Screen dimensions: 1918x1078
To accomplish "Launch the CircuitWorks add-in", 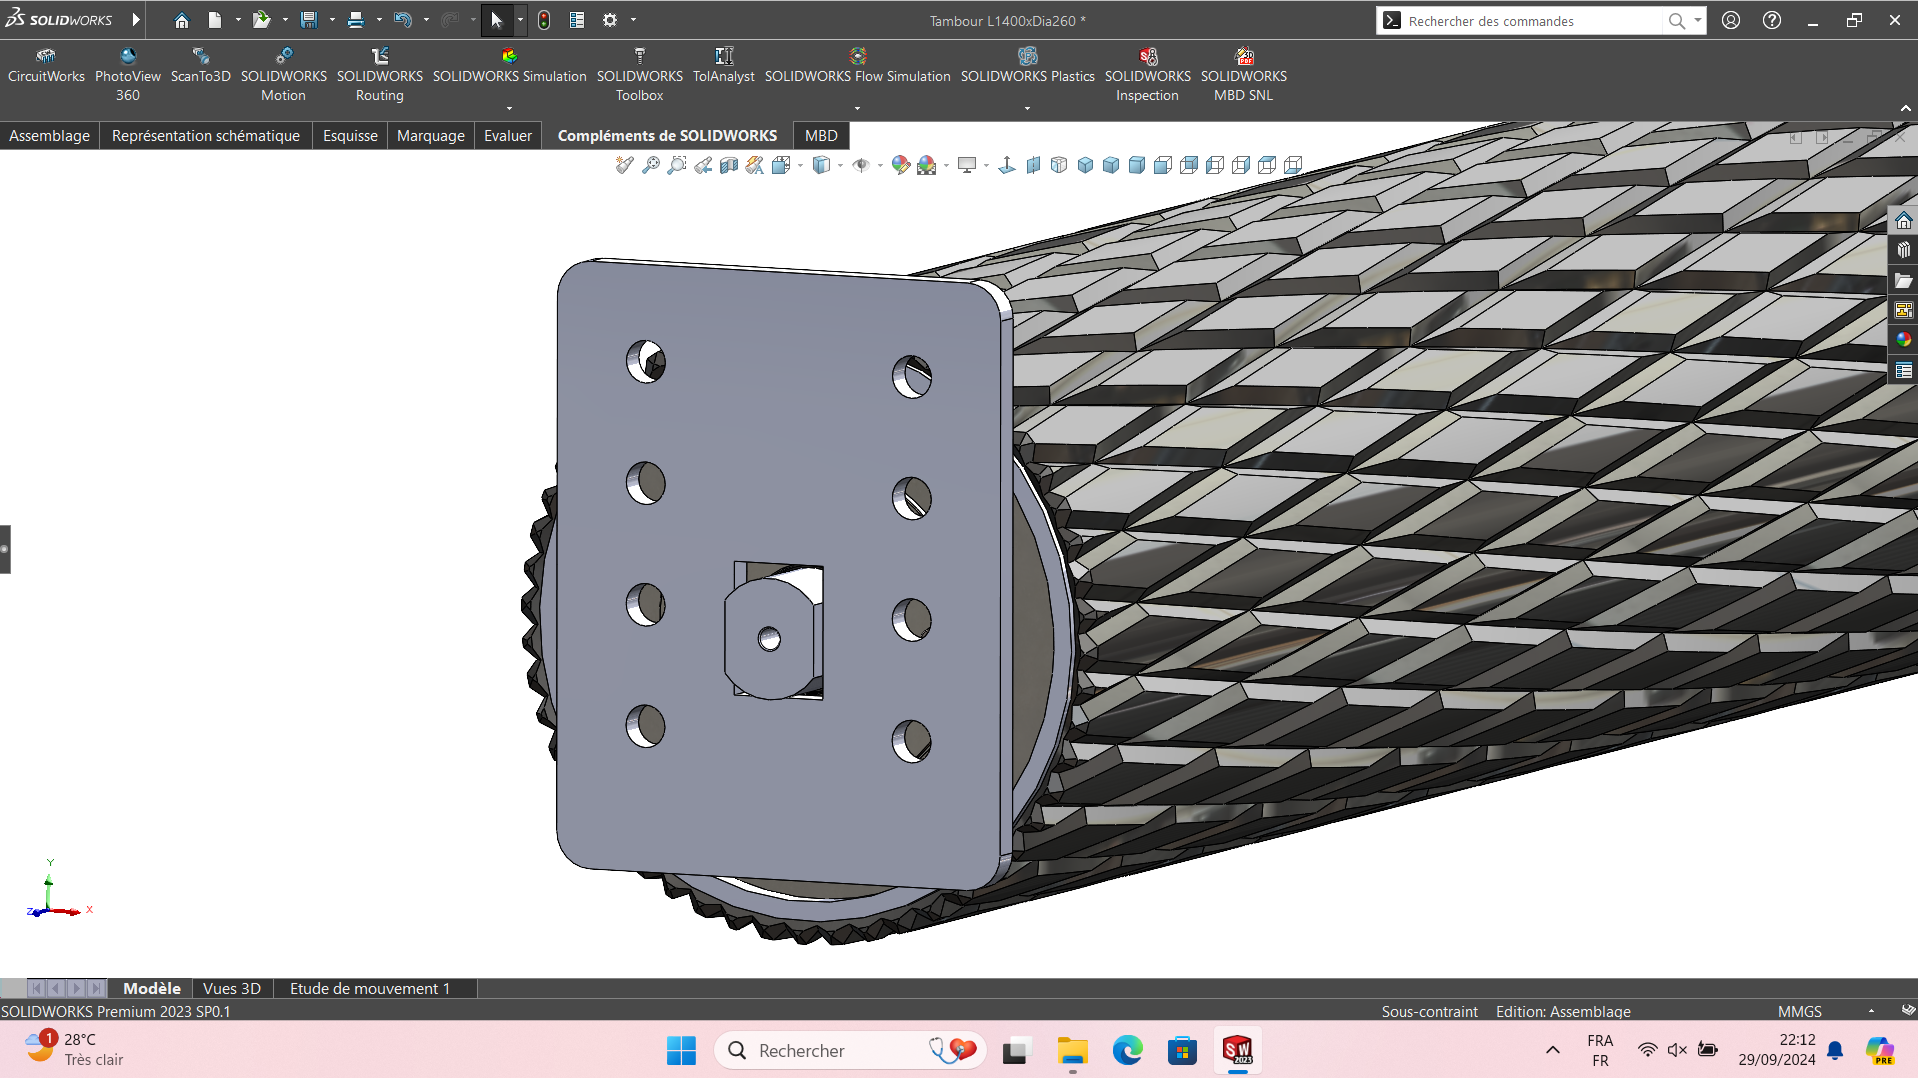I will pyautogui.click(x=46, y=66).
